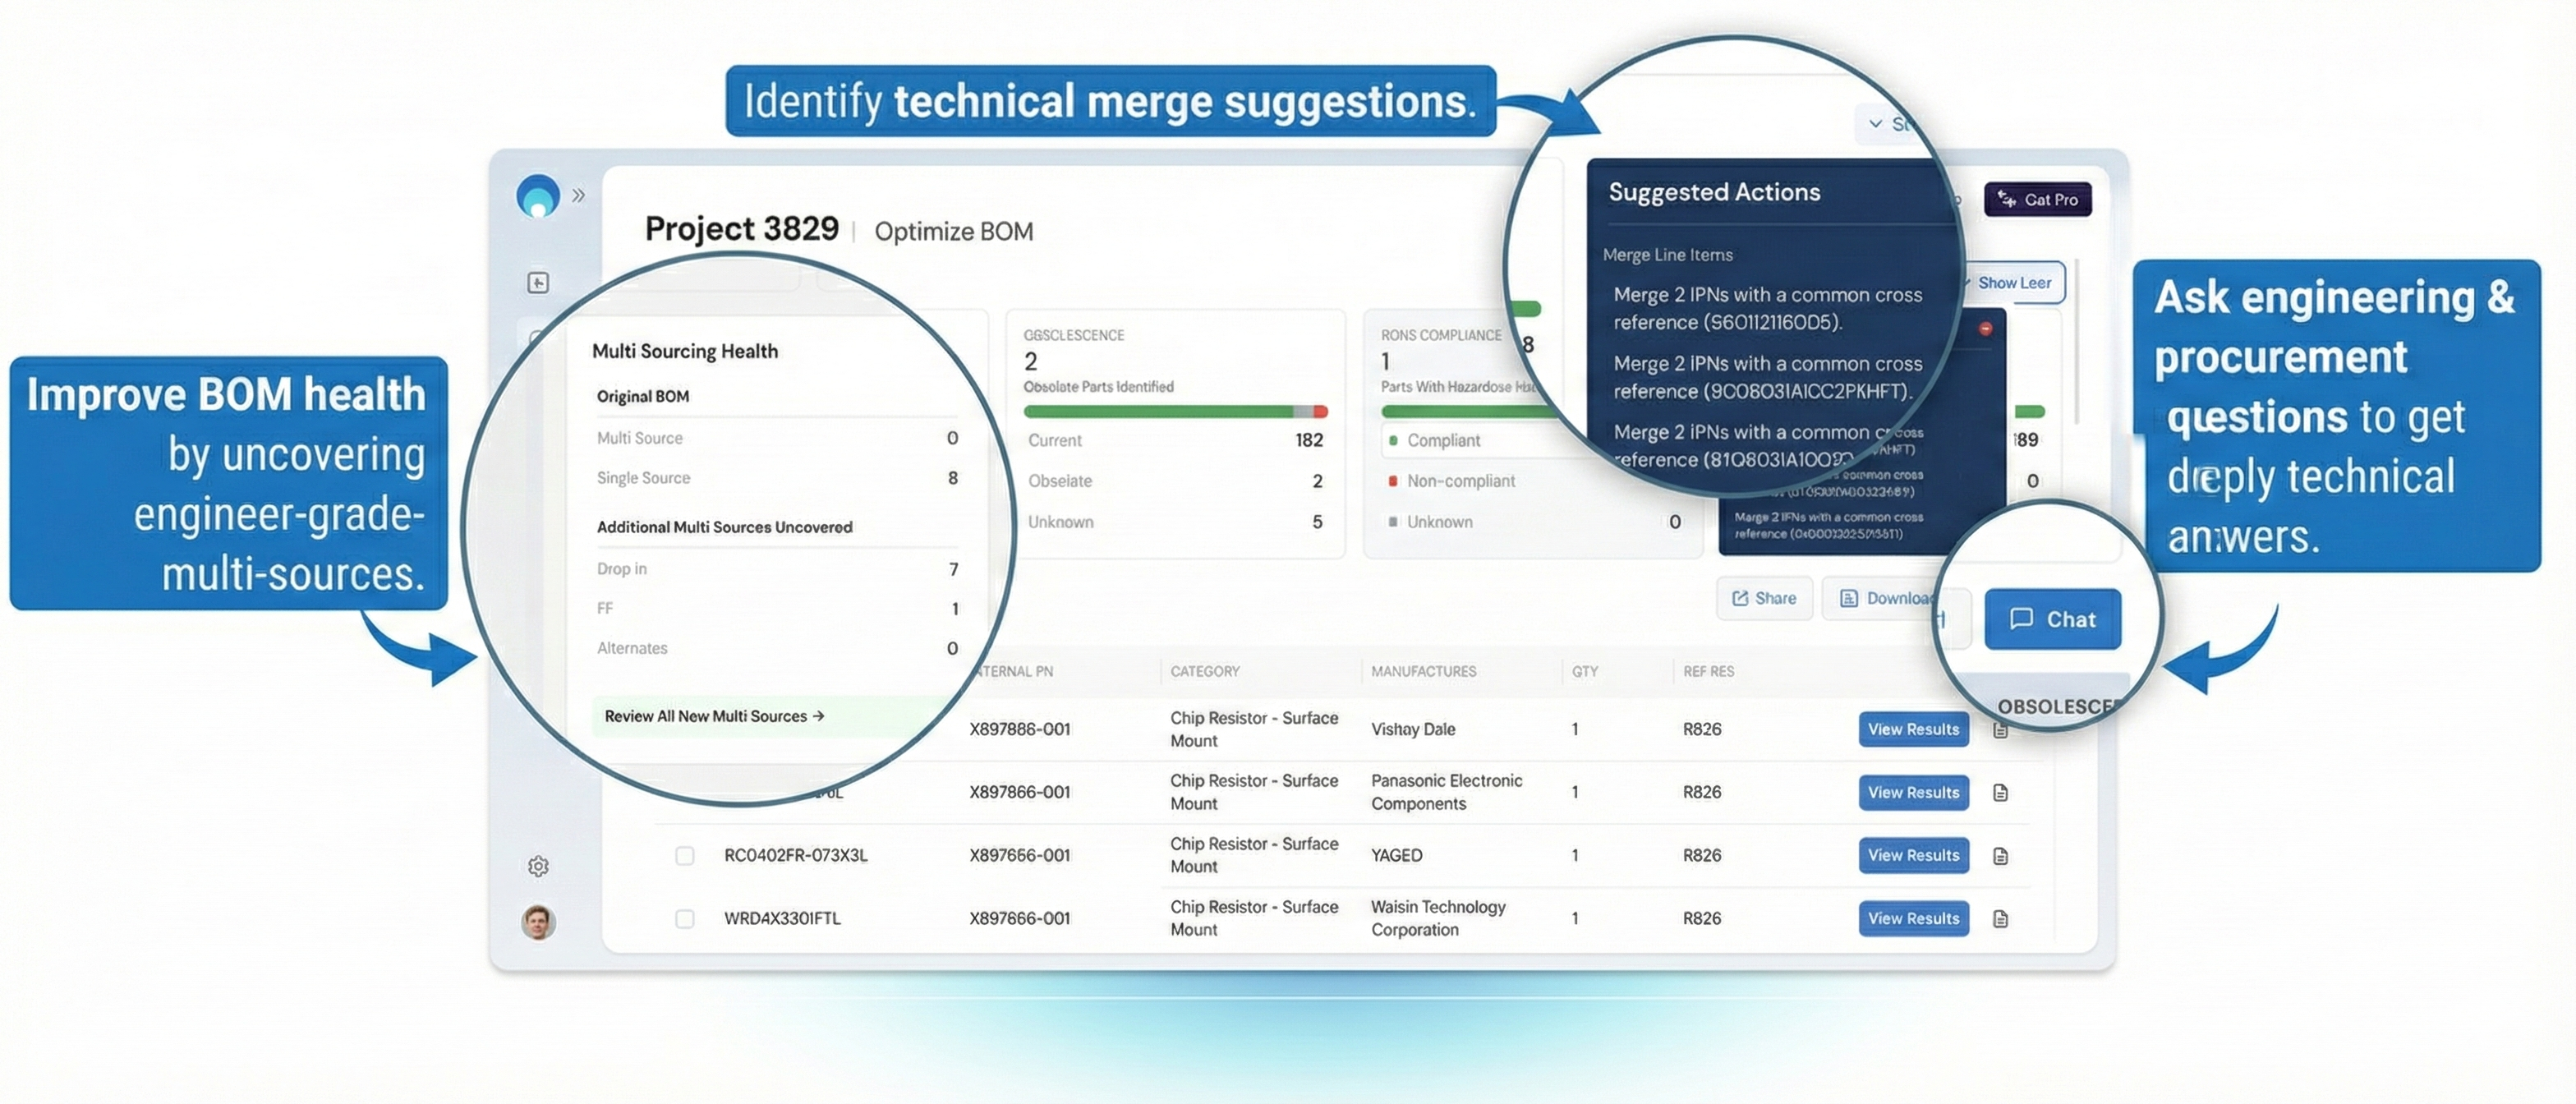Click the Get Pro upgrade button
The image size is (2576, 1104).
coord(2037,200)
